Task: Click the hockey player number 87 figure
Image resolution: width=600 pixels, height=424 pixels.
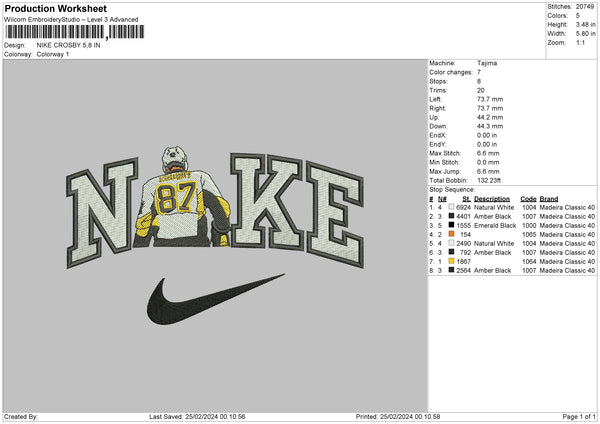Action: tap(182, 197)
